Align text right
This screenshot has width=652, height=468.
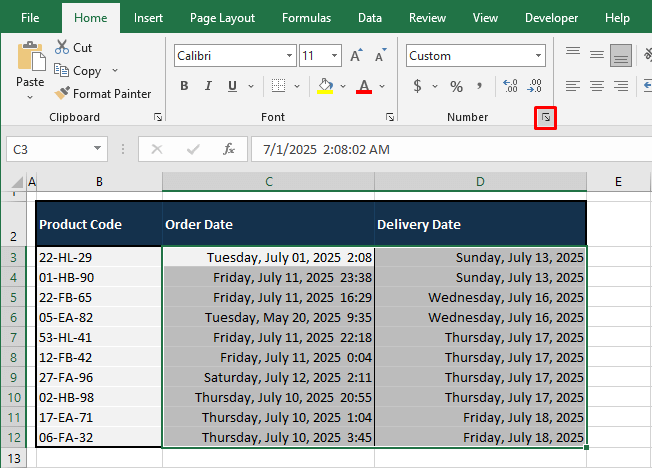pyautogui.click(x=621, y=86)
